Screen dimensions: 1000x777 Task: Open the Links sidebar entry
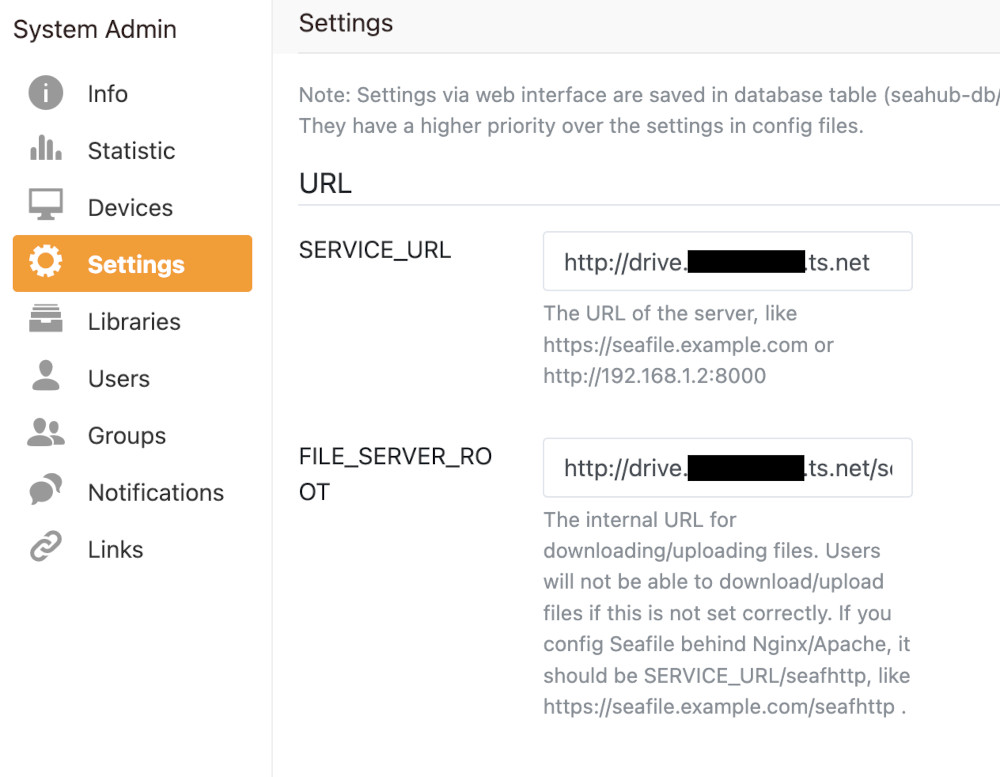[x=115, y=550]
